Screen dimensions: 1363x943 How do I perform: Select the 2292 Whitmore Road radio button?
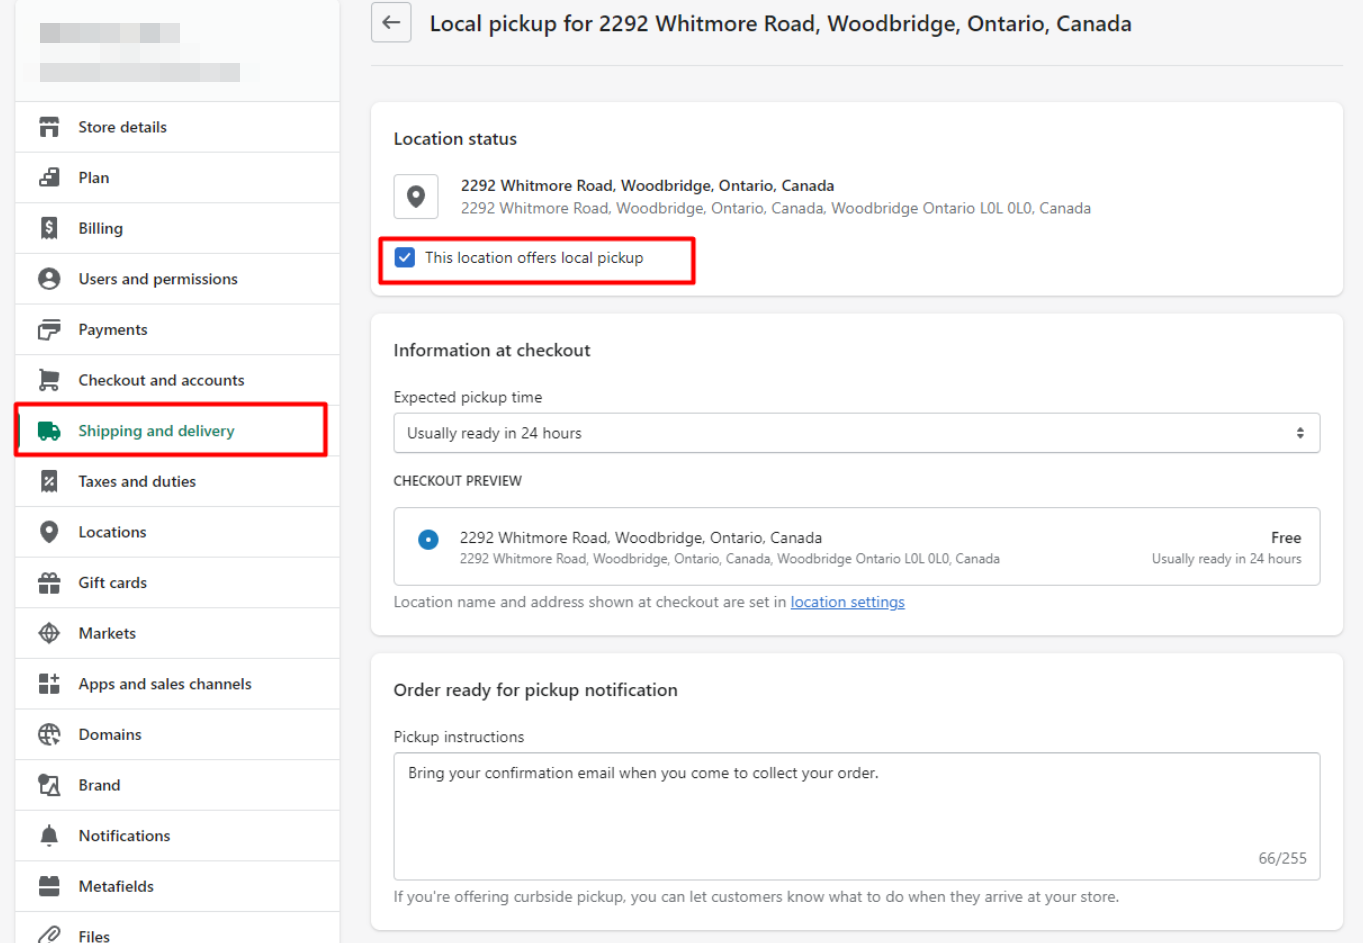point(428,540)
